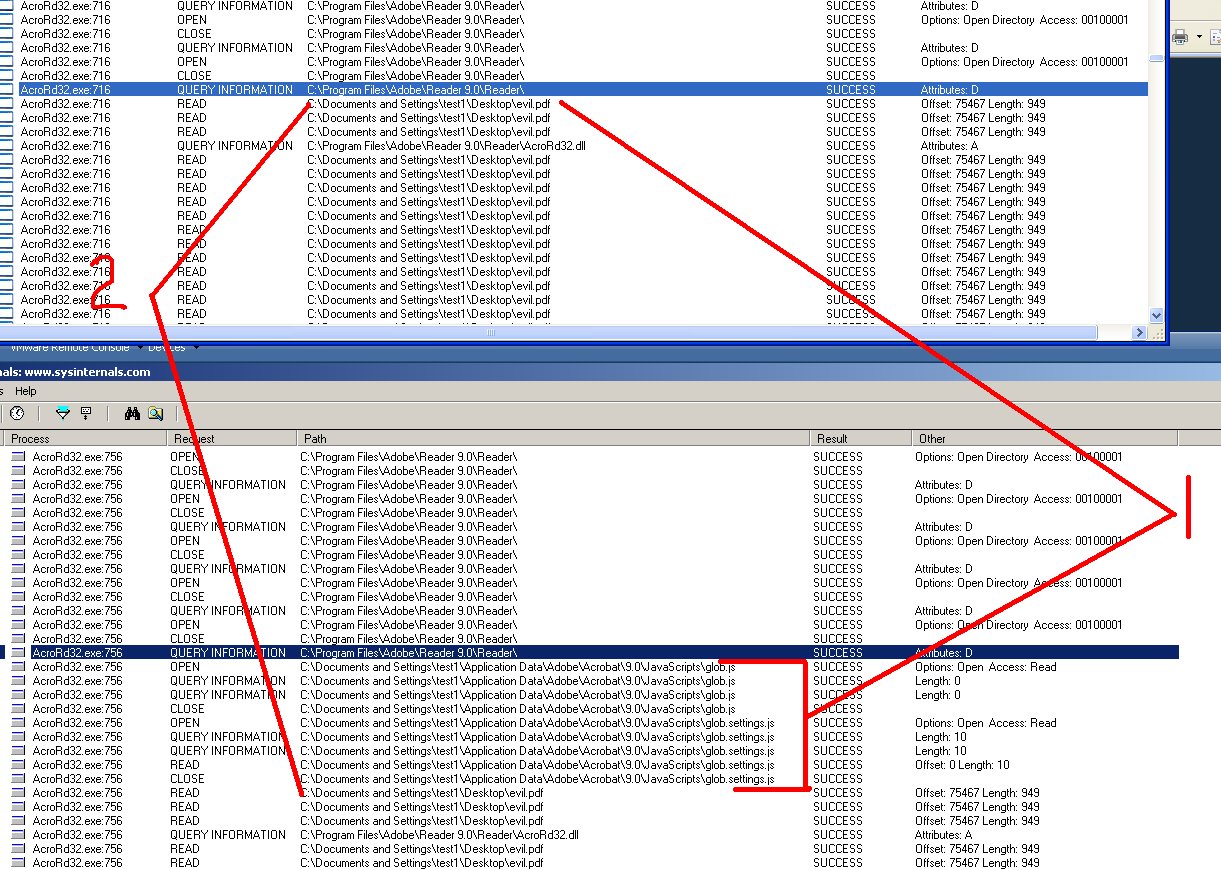
Task: Click the upper window's vertical scrollbar thumb
Action: (1157, 58)
